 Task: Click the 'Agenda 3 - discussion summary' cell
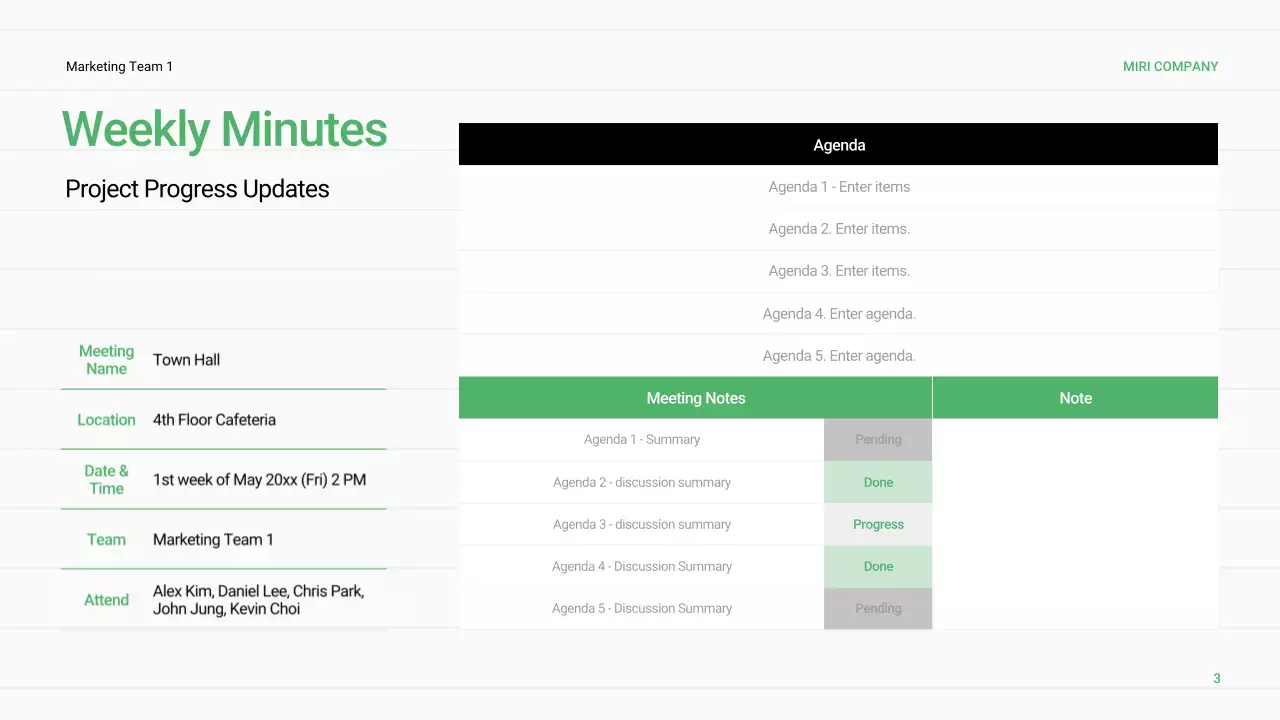[641, 524]
